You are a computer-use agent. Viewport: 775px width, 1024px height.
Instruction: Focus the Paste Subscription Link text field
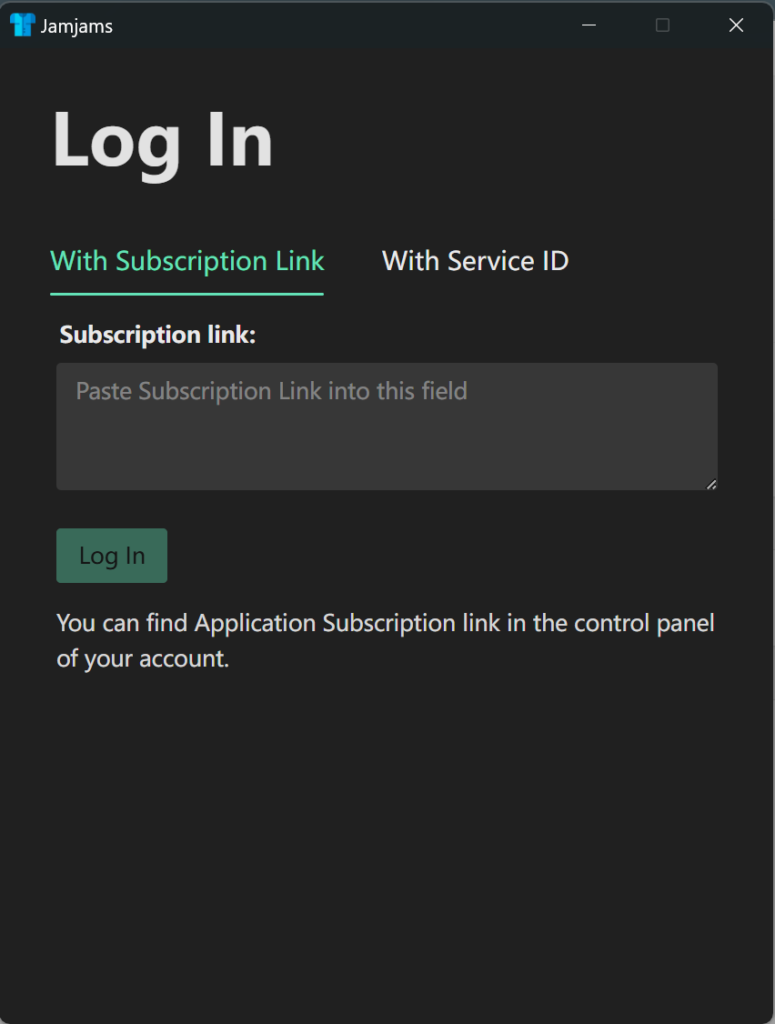pos(386,427)
